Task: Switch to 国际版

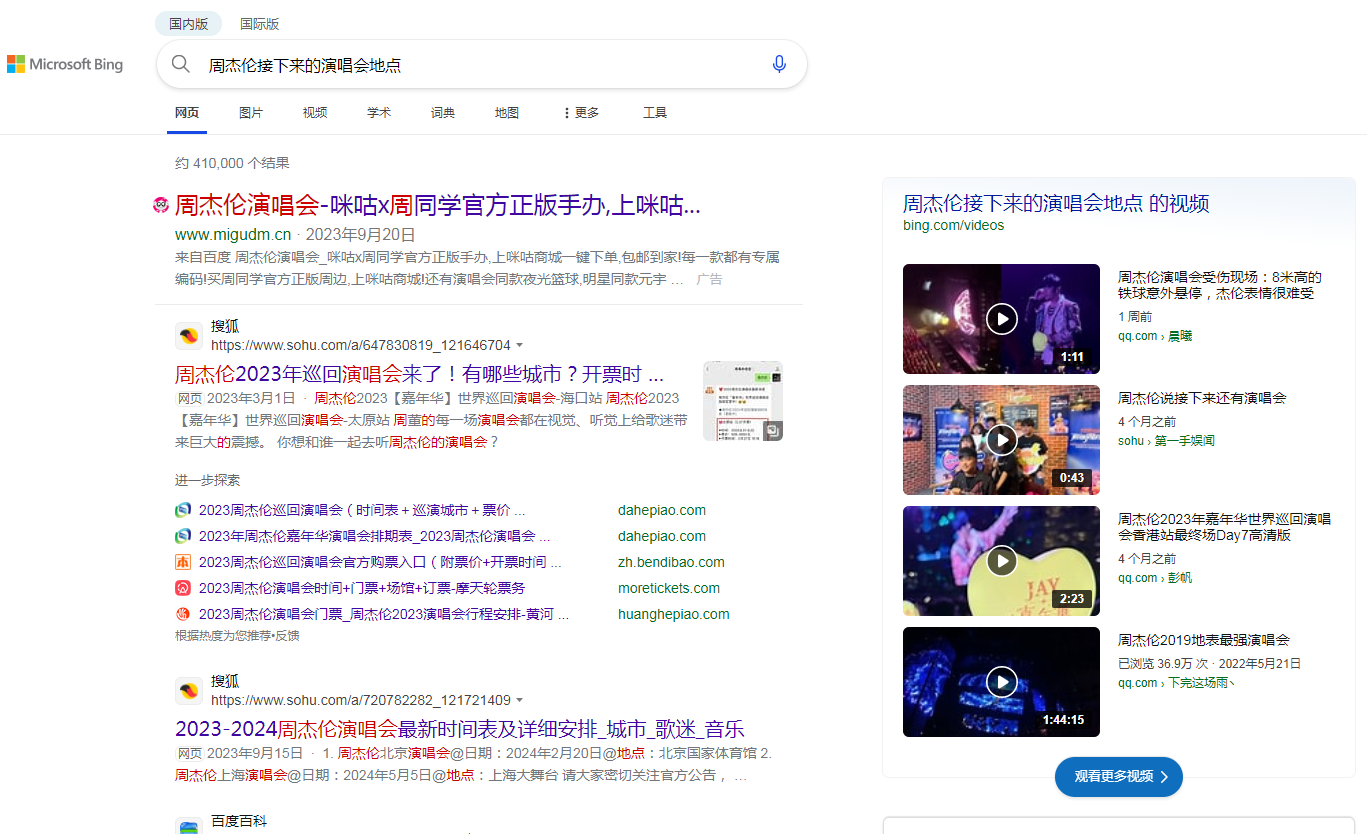Action: point(259,22)
